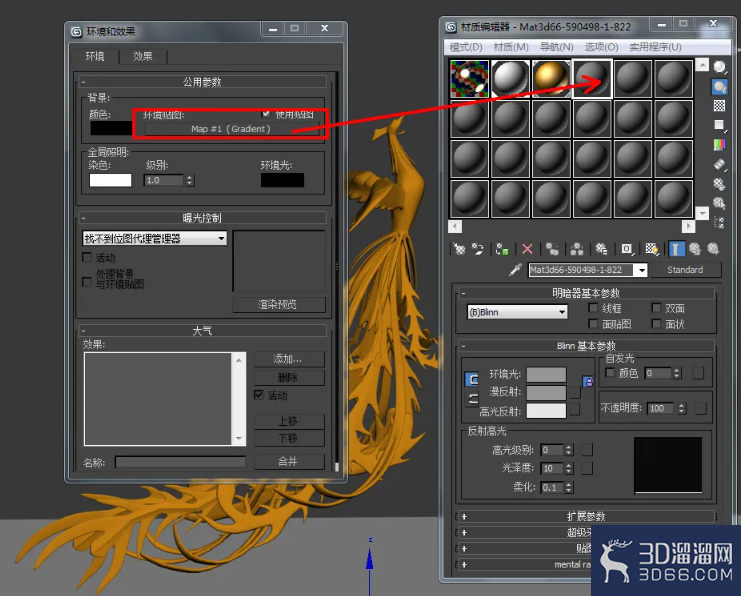The width and height of the screenshot is (741, 596).
Task: Click red X Reset Map/Material icon
Action: click(527, 249)
